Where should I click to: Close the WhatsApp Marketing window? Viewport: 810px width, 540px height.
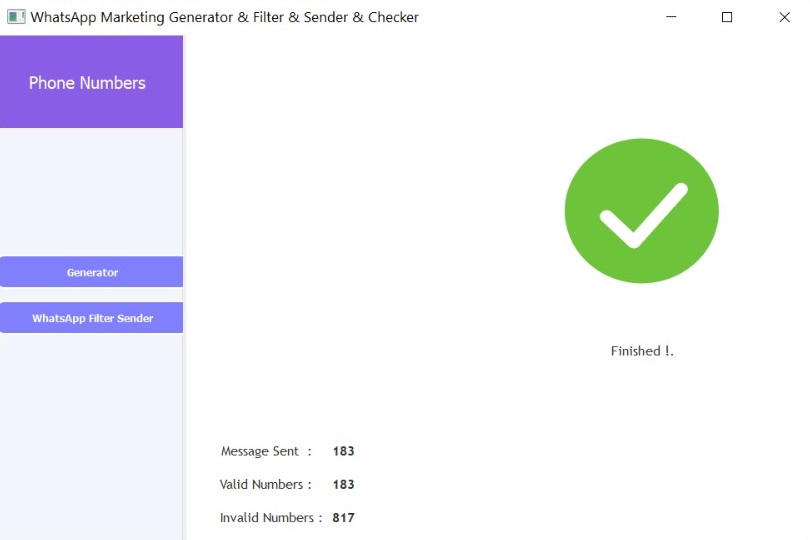[x=784, y=17]
